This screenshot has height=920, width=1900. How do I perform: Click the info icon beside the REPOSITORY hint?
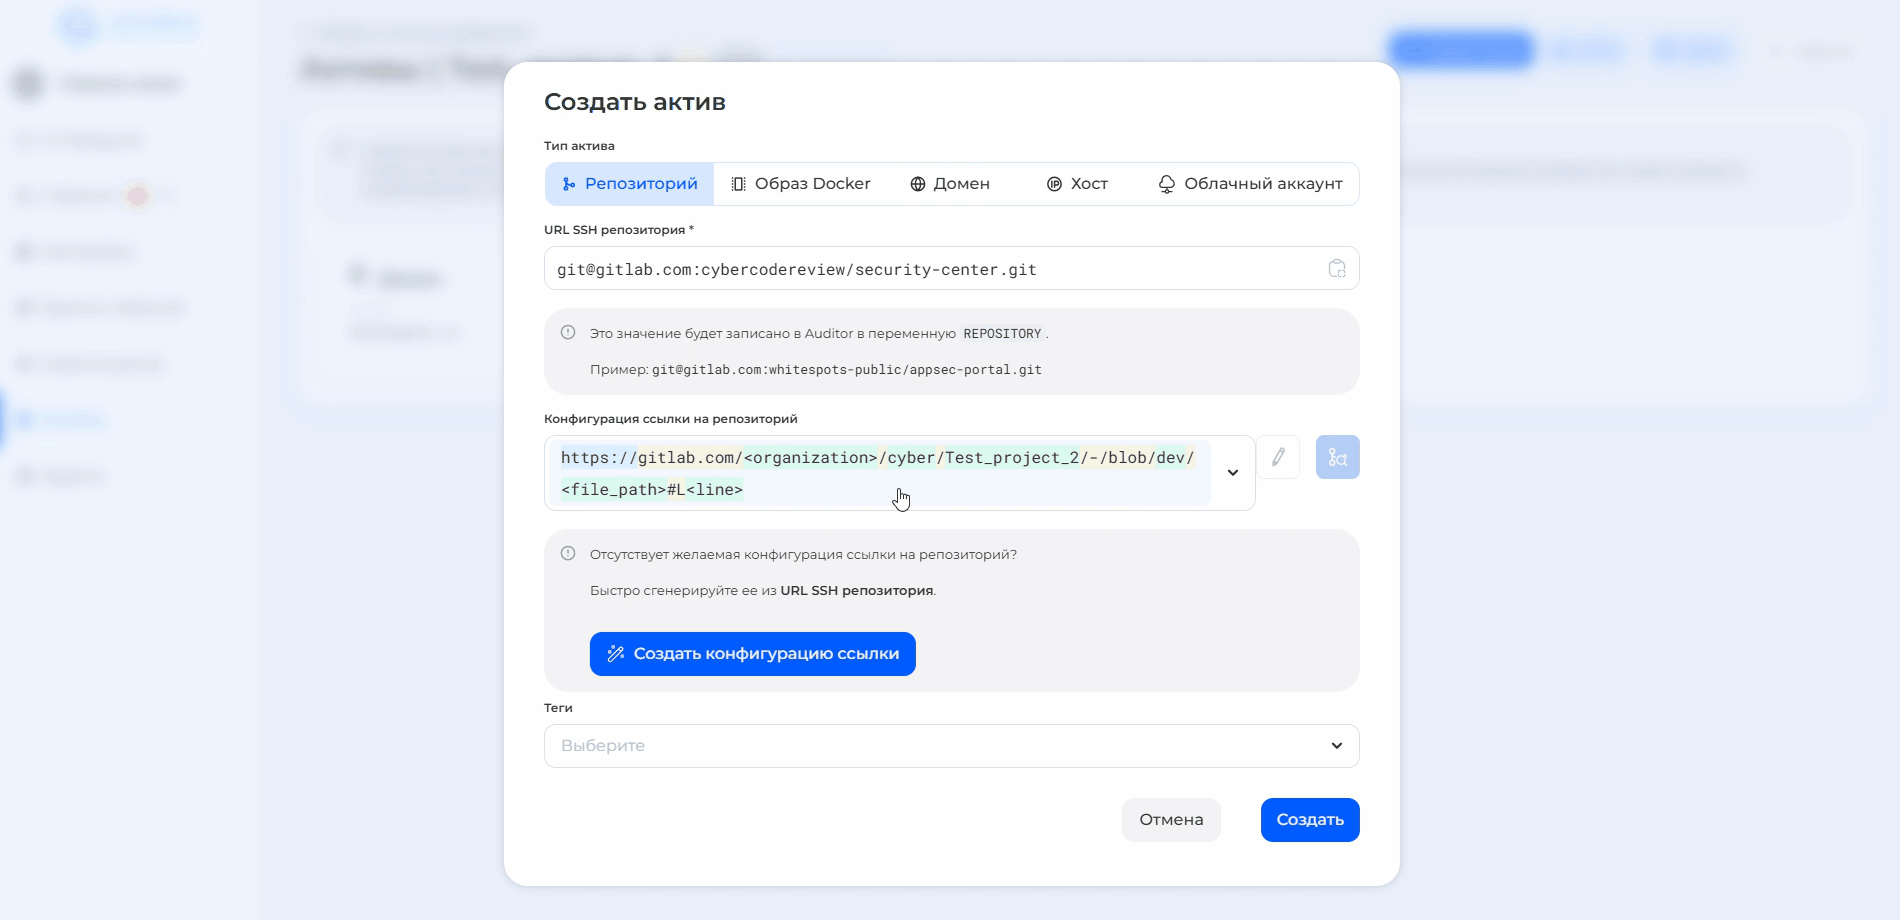click(568, 333)
